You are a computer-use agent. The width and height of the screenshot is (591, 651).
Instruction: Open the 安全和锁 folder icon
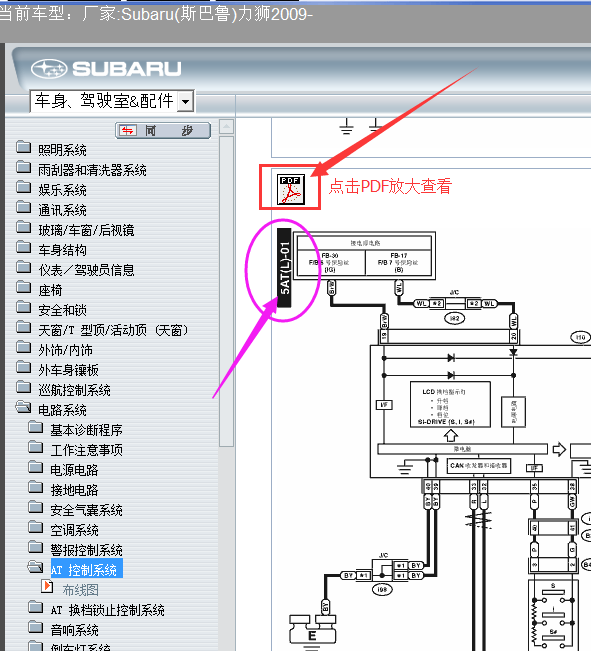[24, 307]
